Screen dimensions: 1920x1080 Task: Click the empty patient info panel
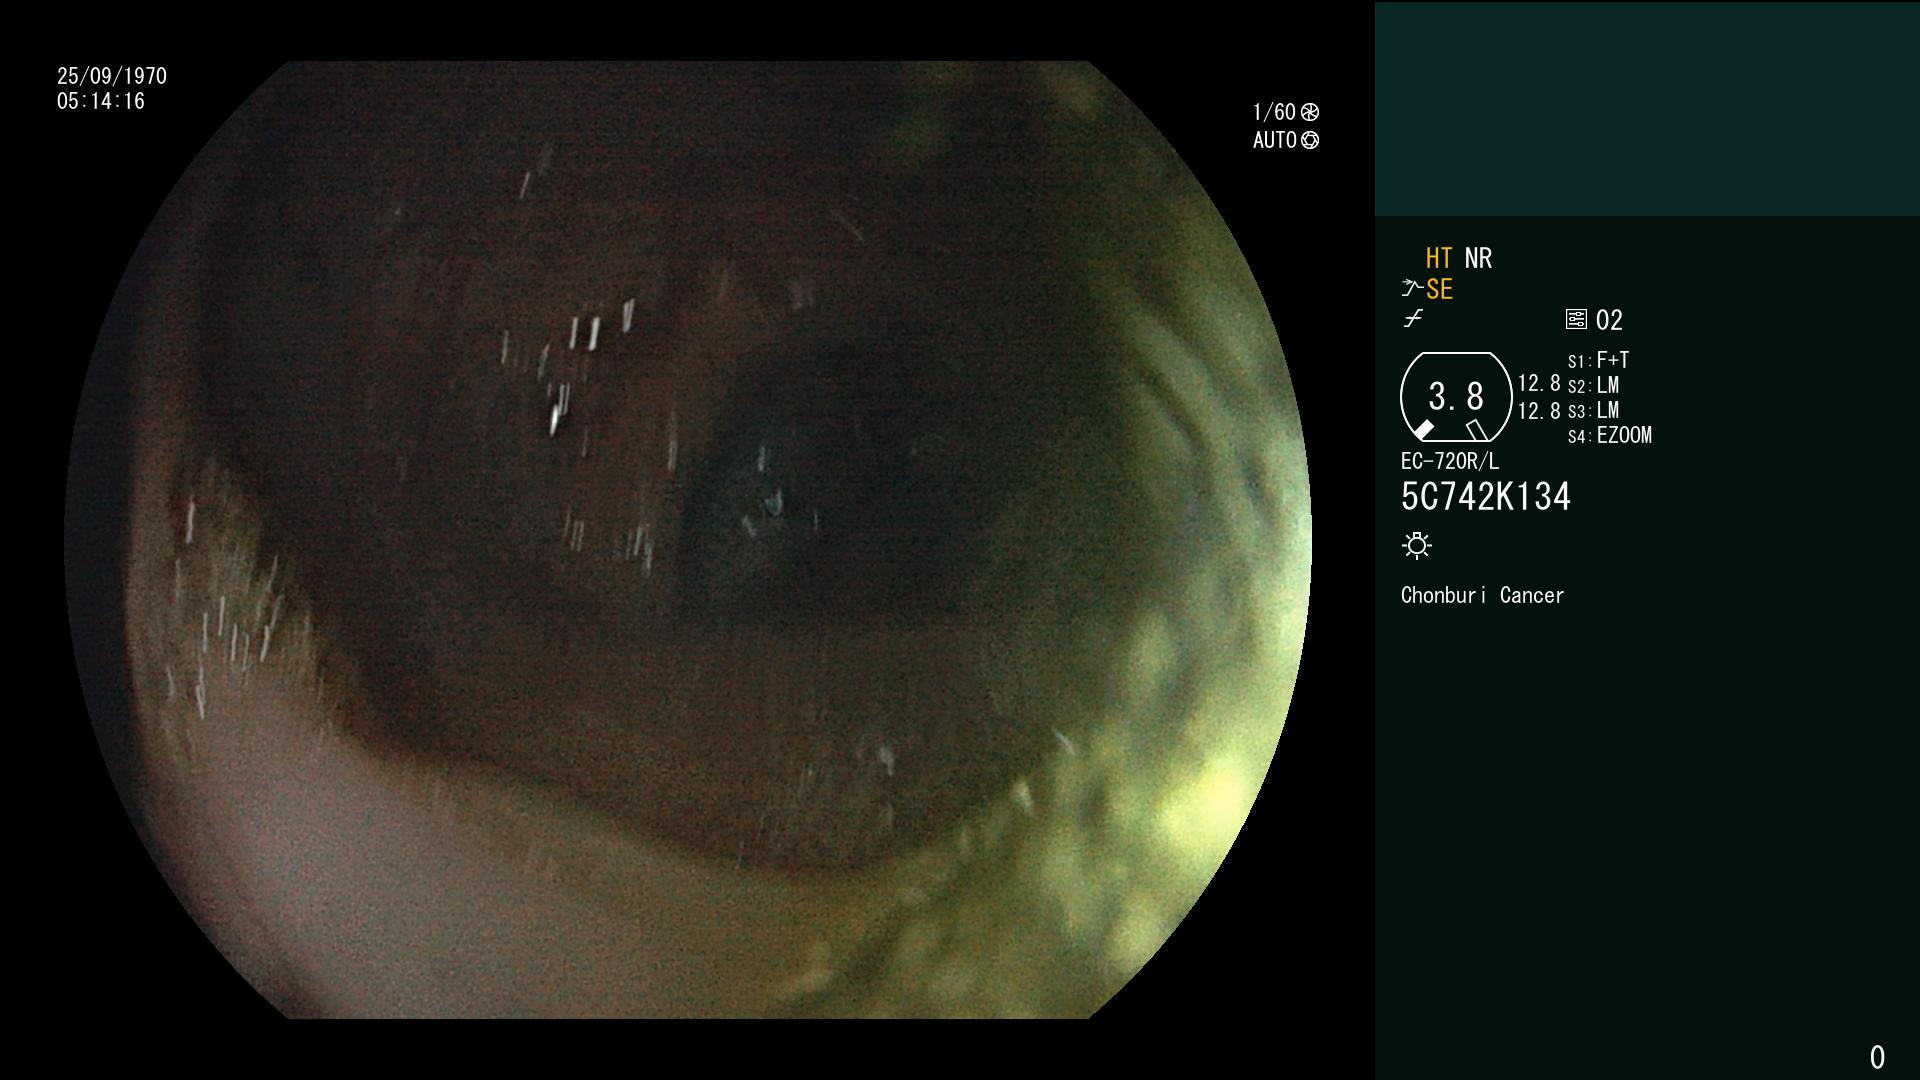click(1647, 109)
